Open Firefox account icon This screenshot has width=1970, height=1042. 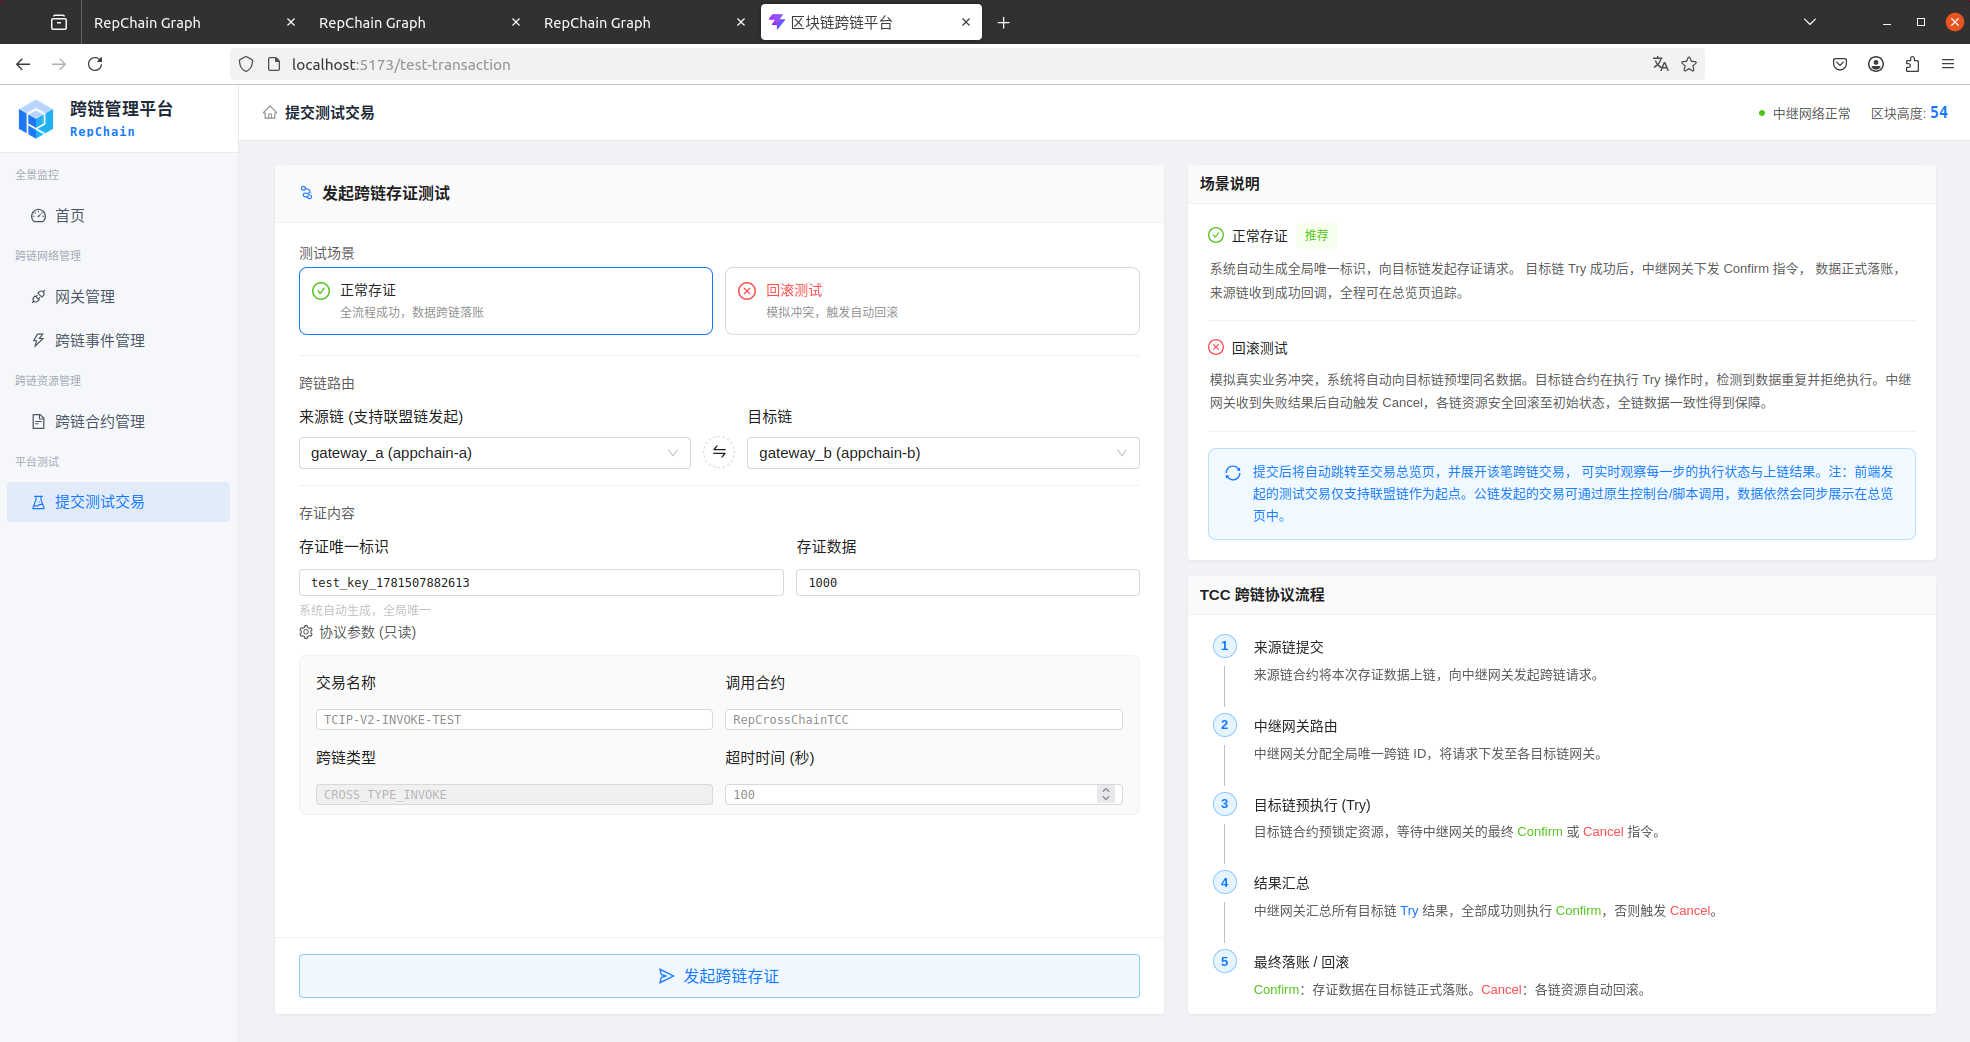1876,64
